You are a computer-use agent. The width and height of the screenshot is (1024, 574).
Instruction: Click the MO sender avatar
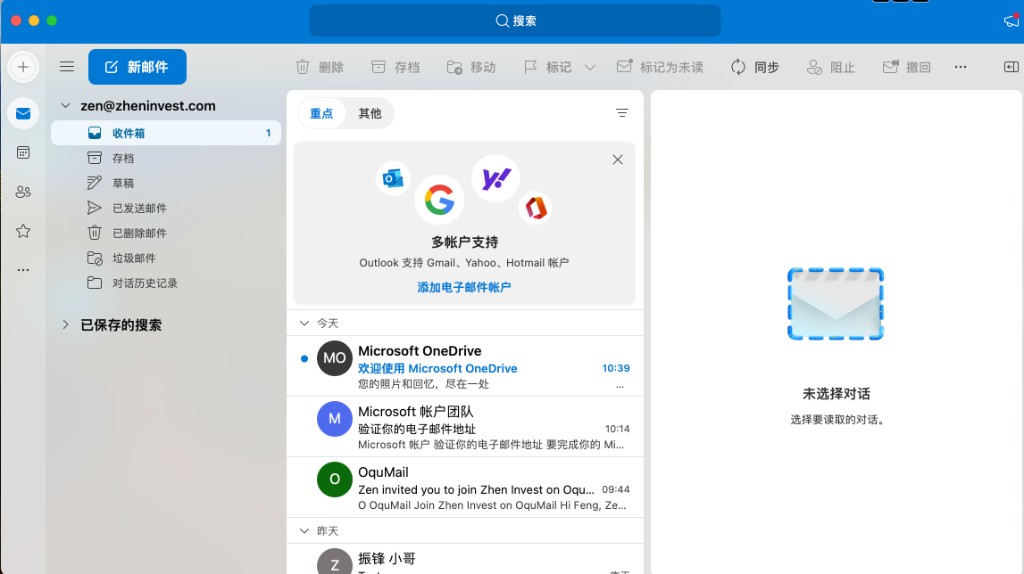tap(334, 358)
